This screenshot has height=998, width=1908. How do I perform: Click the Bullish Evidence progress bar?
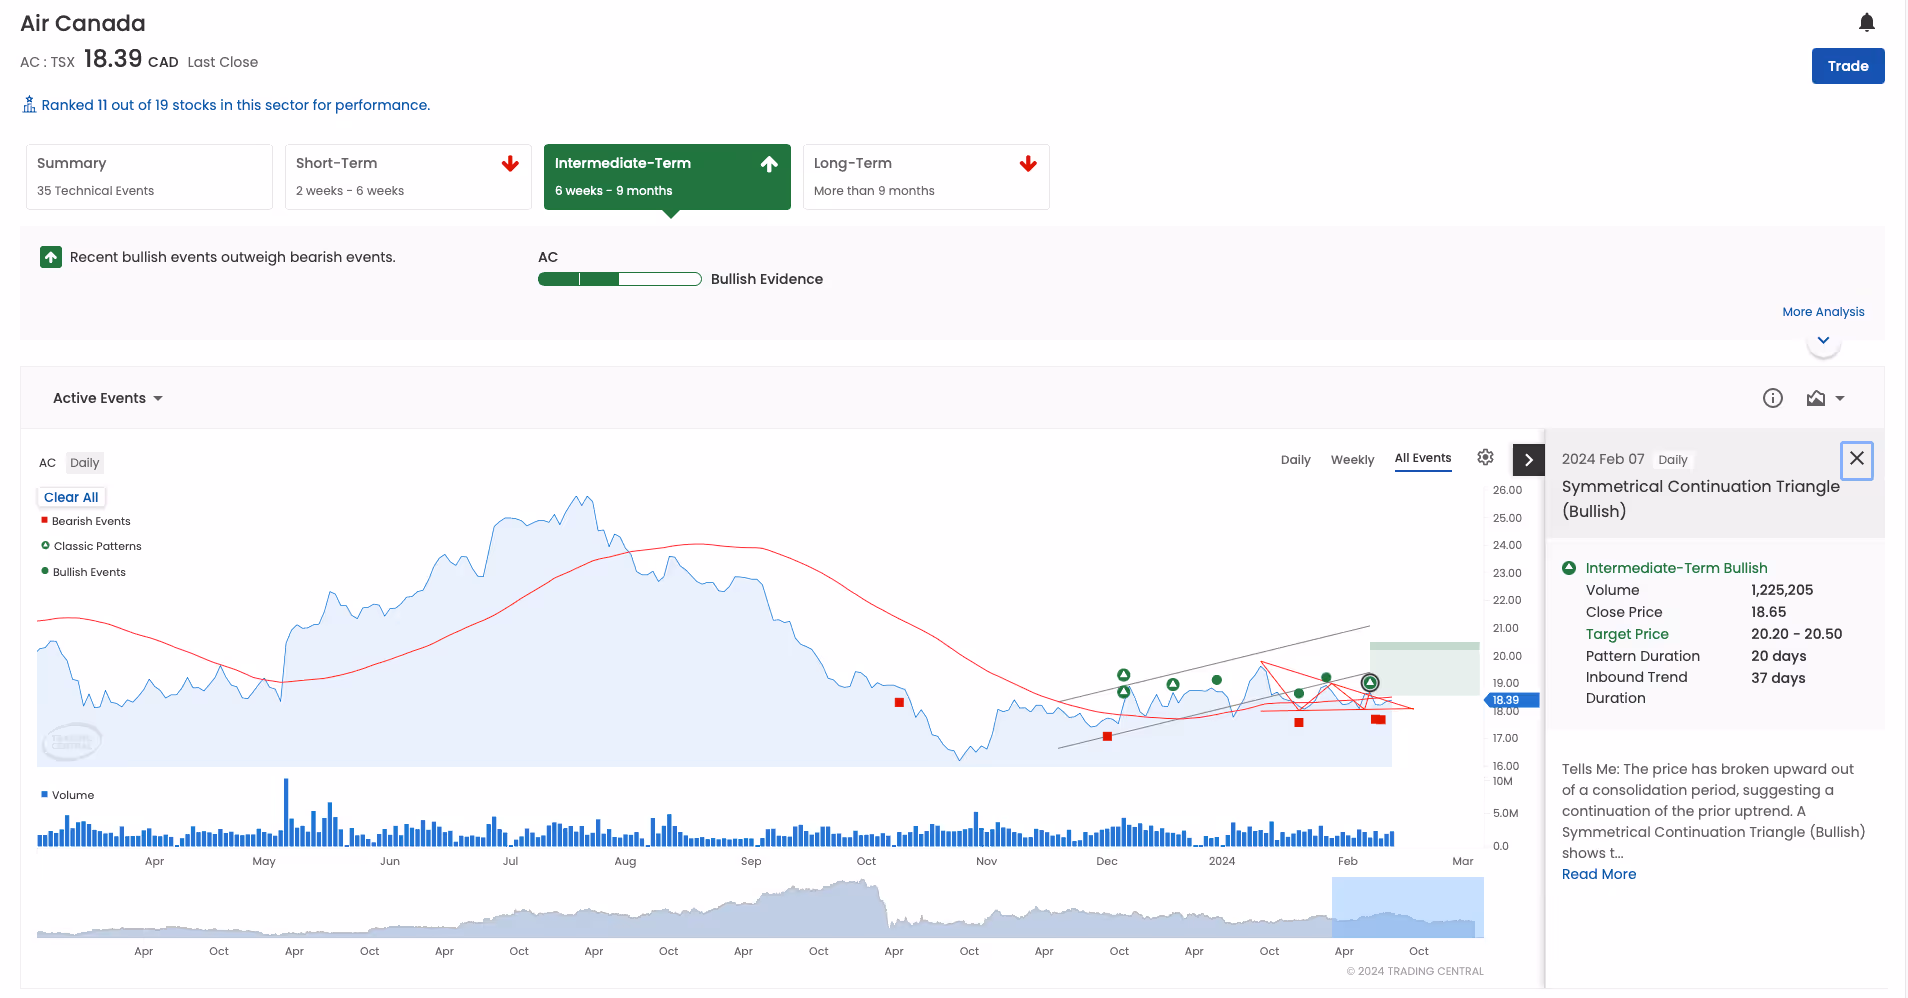coord(619,279)
